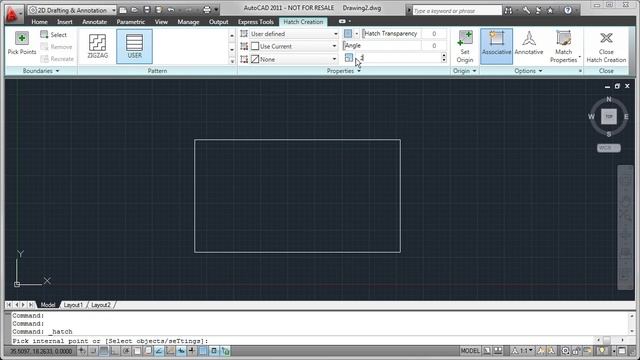Open the background color None dropdown
Screen dimensions: 640x360
pos(294,59)
